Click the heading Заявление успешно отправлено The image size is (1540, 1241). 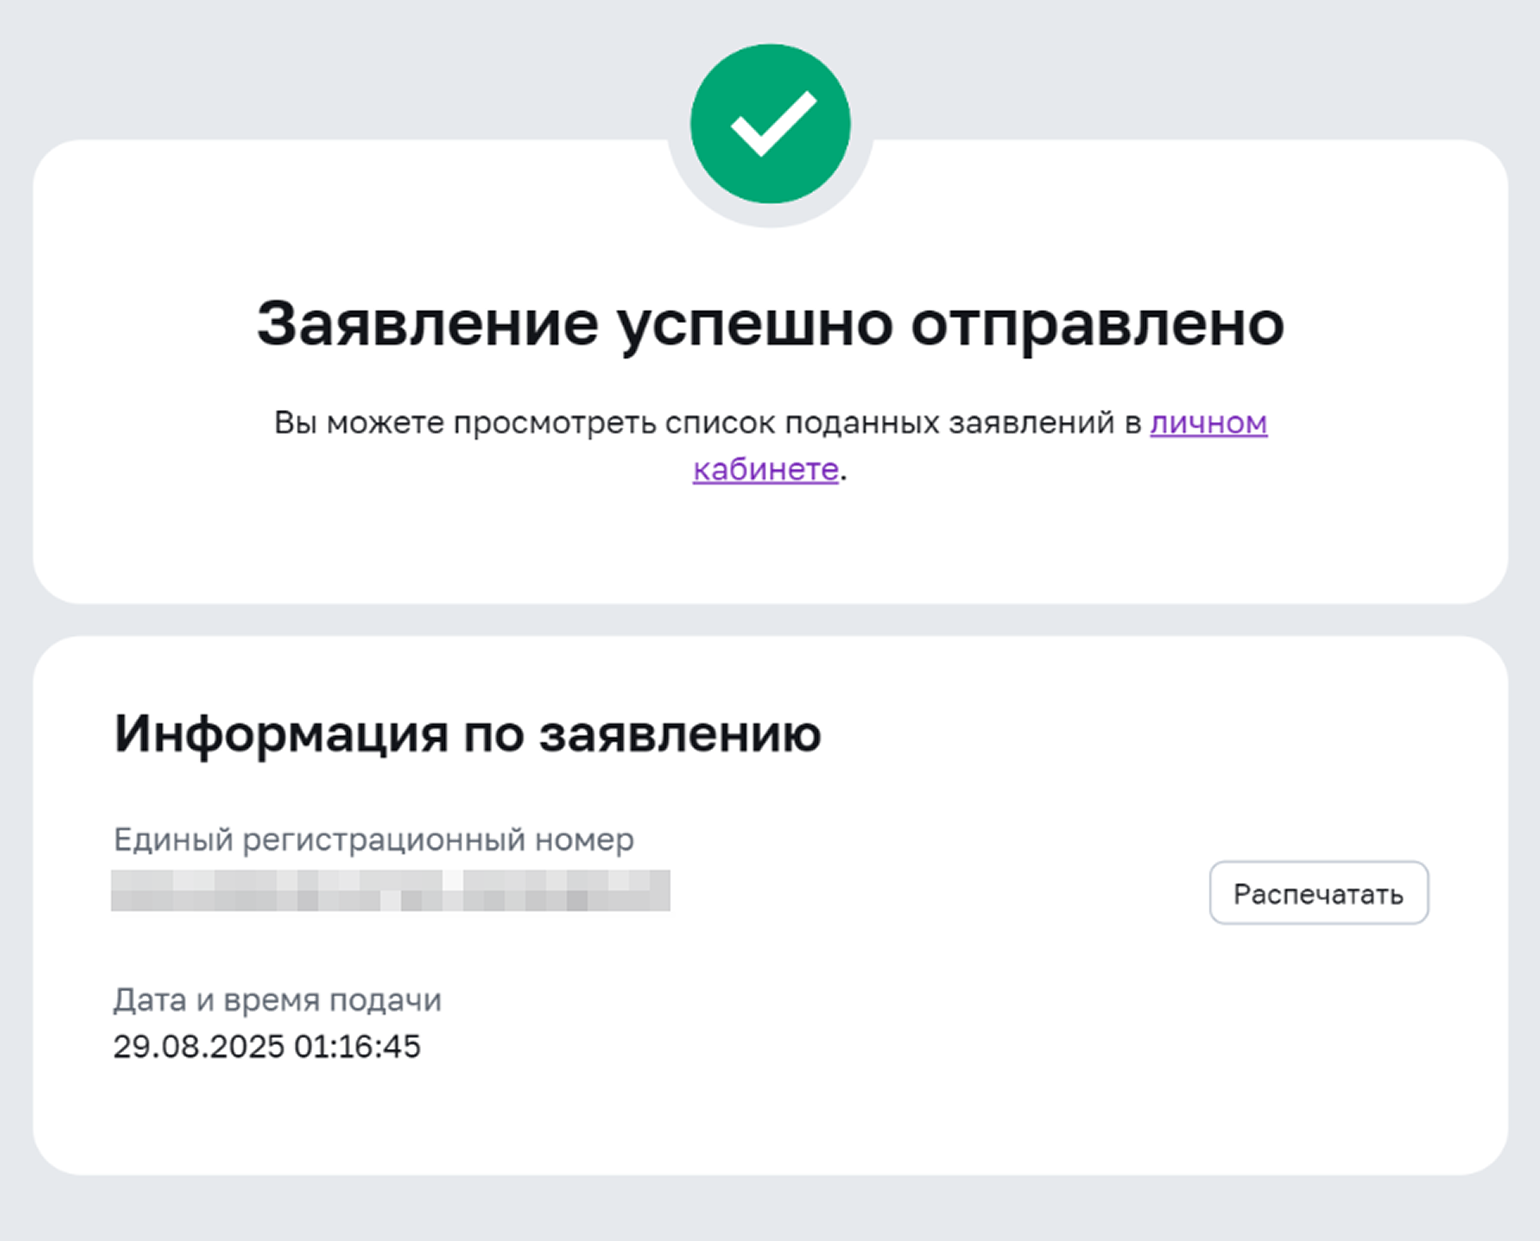(770, 323)
